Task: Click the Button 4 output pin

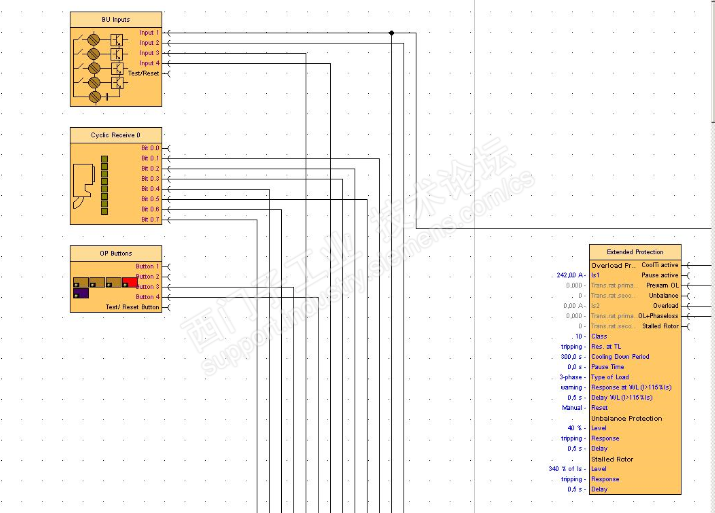Action: coord(166,297)
